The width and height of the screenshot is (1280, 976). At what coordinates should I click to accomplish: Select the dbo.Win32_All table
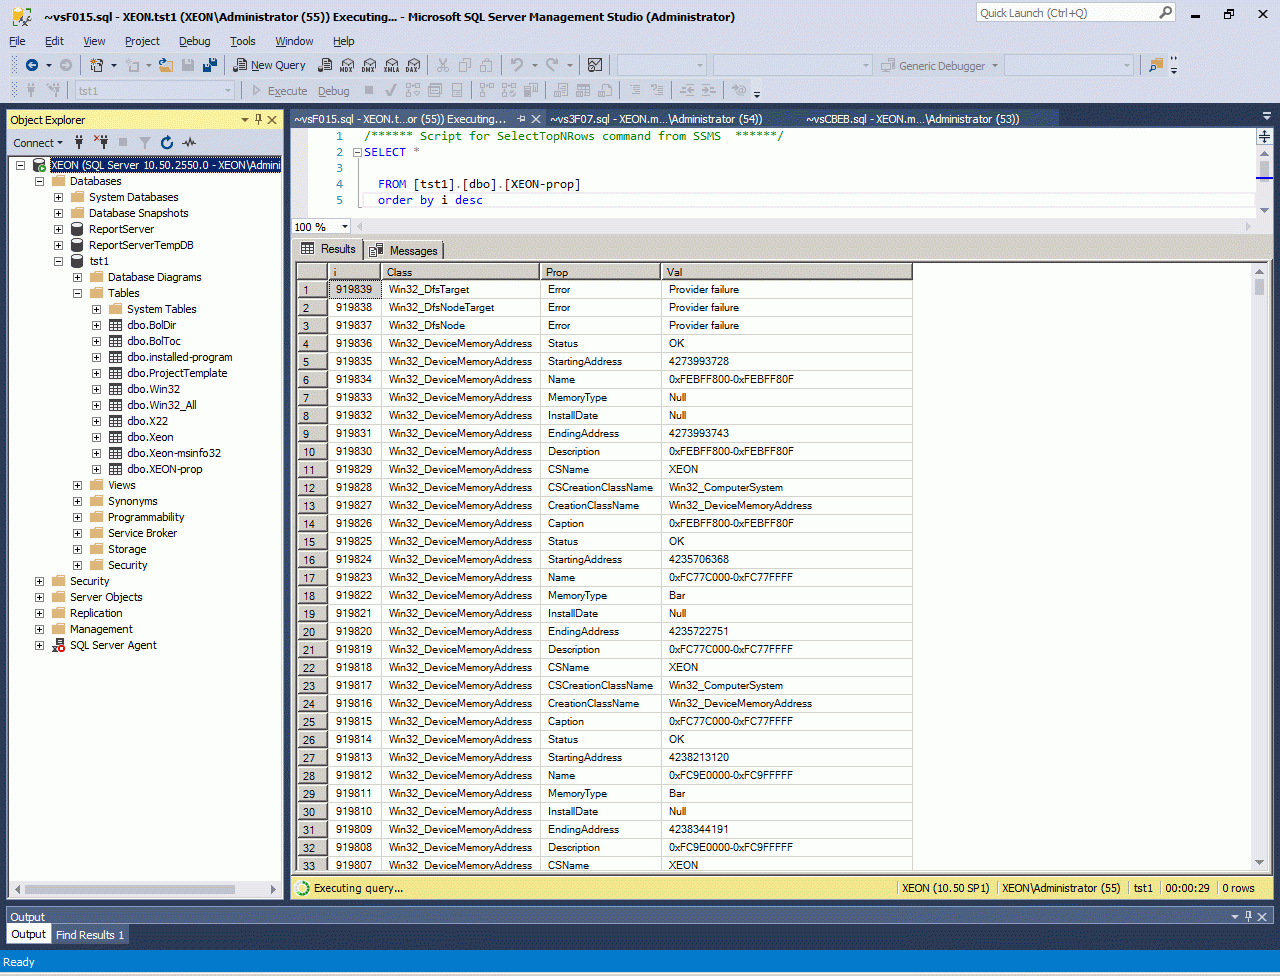162,405
